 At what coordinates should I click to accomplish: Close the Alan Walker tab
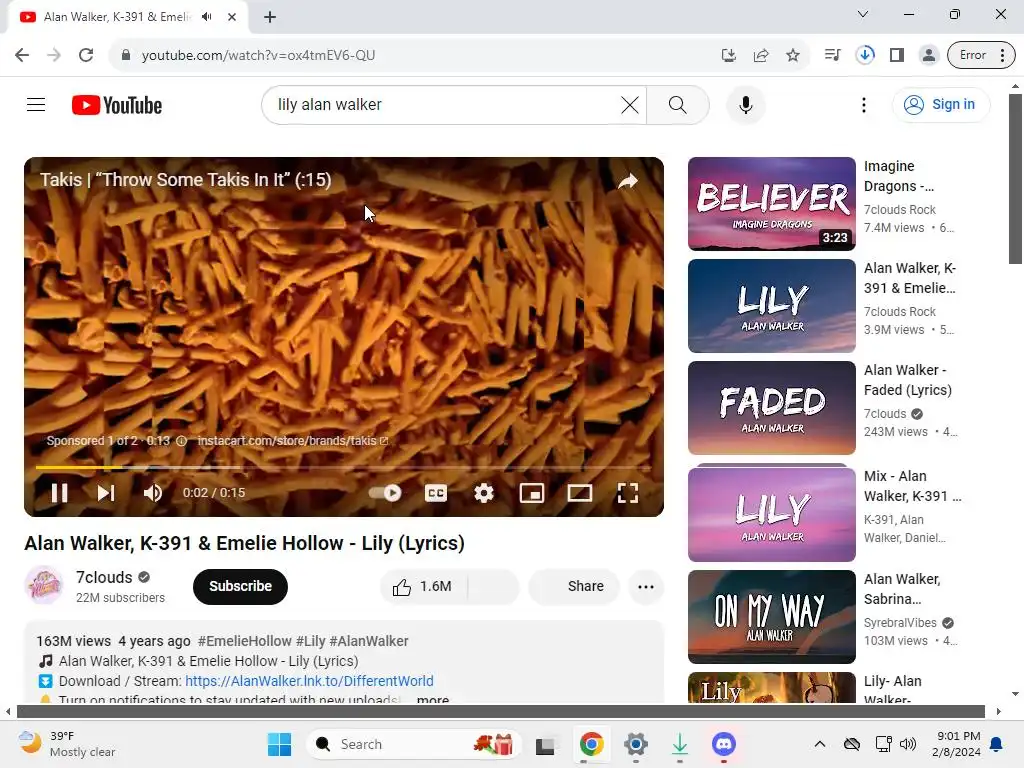click(x=232, y=17)
